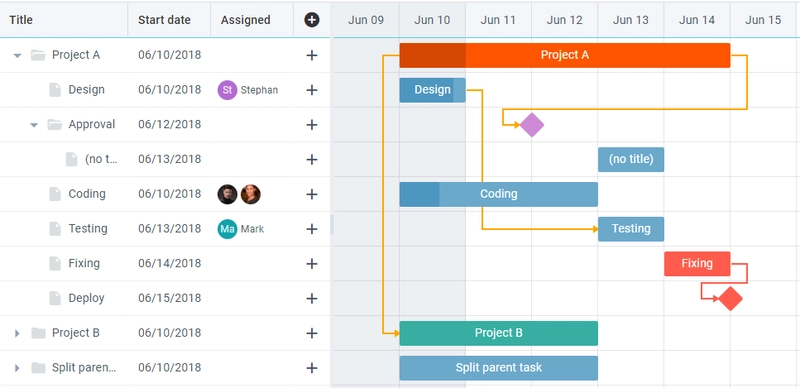Click the plus icon in Testing row
This screenshot has width=800, height=388.
[x=312, y=229]
